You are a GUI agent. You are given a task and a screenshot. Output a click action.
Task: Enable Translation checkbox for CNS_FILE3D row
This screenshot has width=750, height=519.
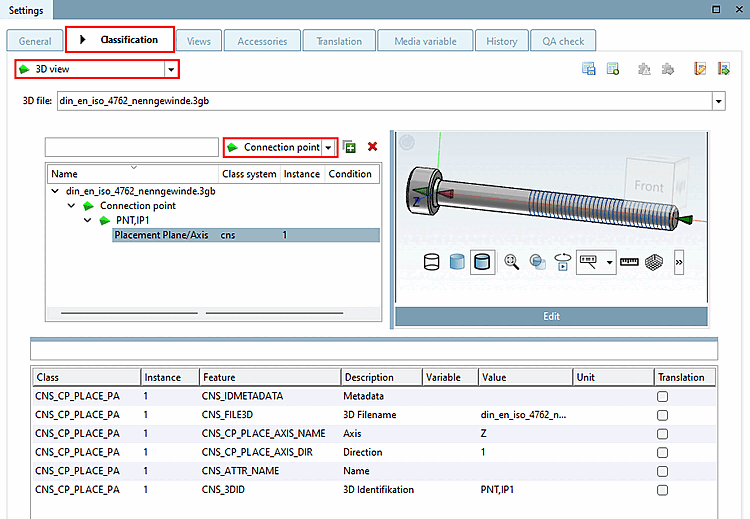(x=662, y=415)
